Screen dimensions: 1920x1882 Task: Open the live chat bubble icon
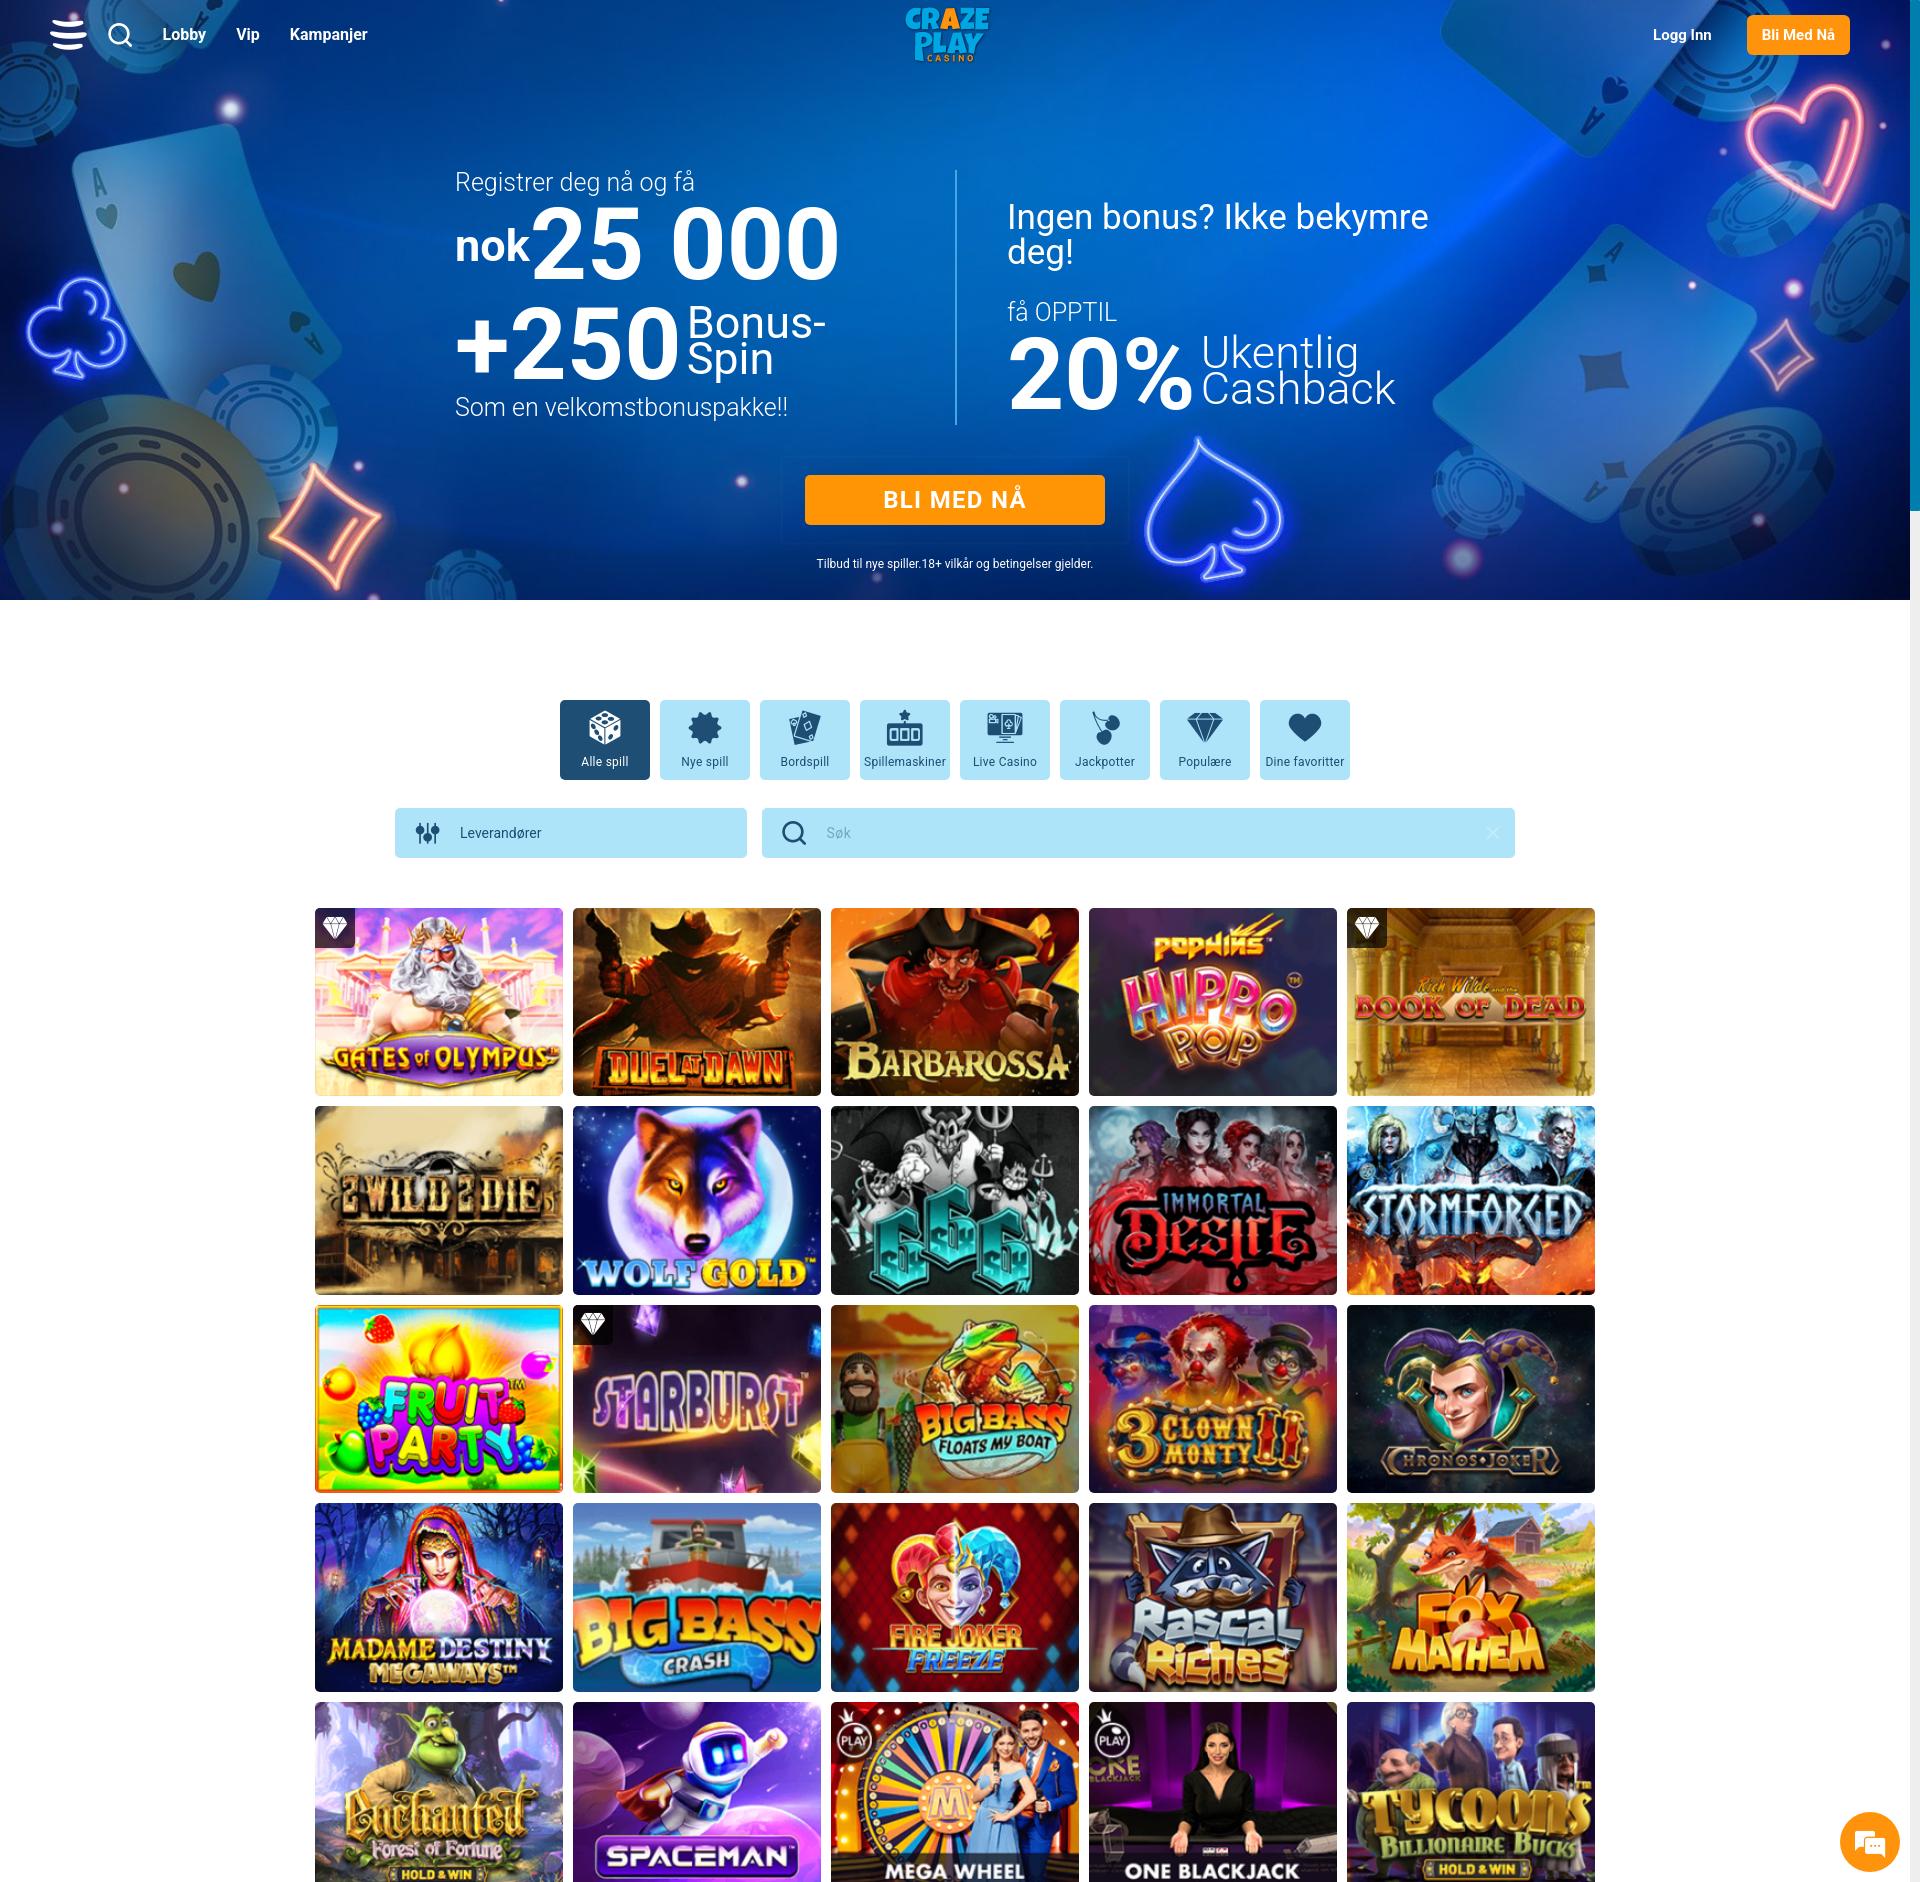1869,1841
